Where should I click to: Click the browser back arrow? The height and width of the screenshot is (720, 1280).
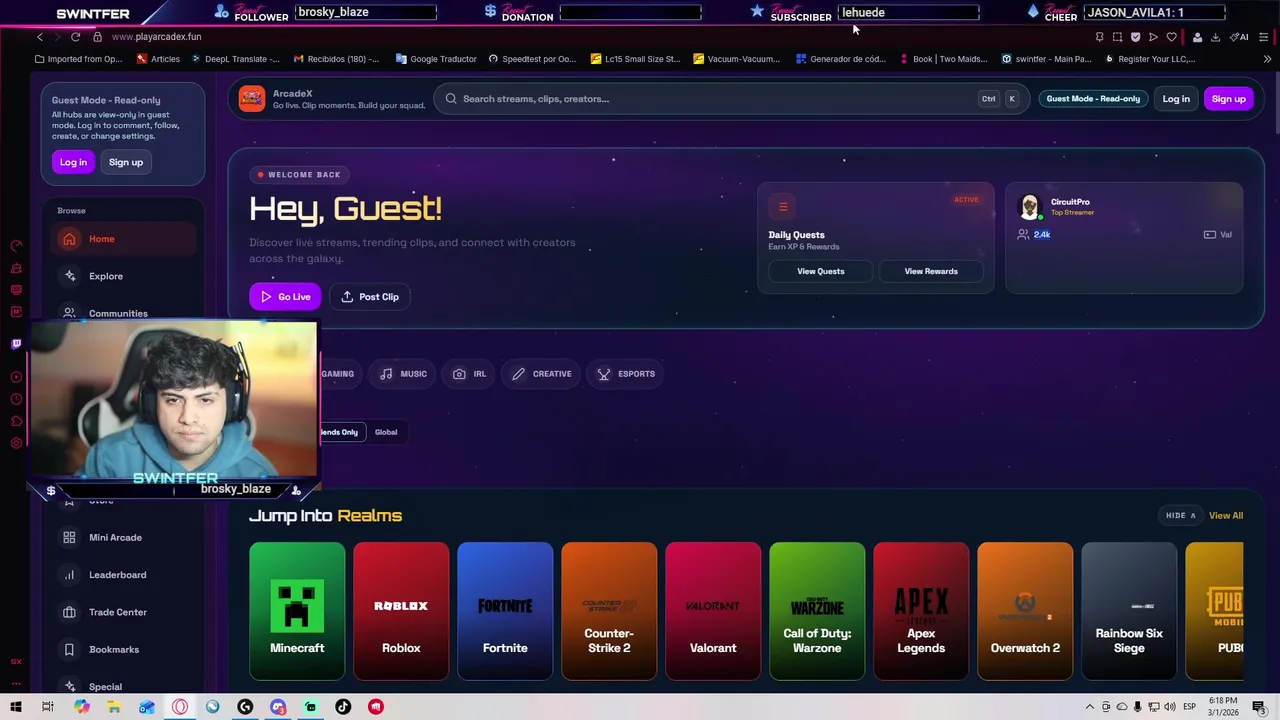40,37
